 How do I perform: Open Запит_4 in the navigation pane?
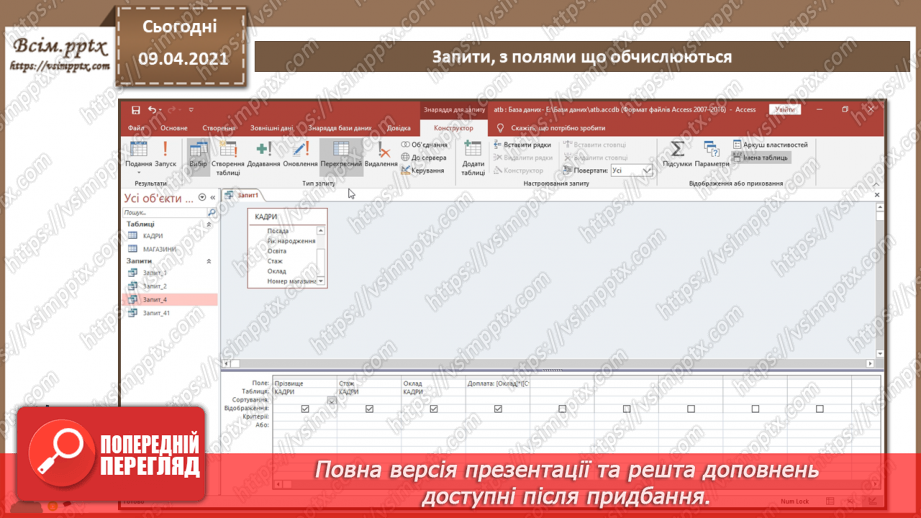(x=155, y=299)
